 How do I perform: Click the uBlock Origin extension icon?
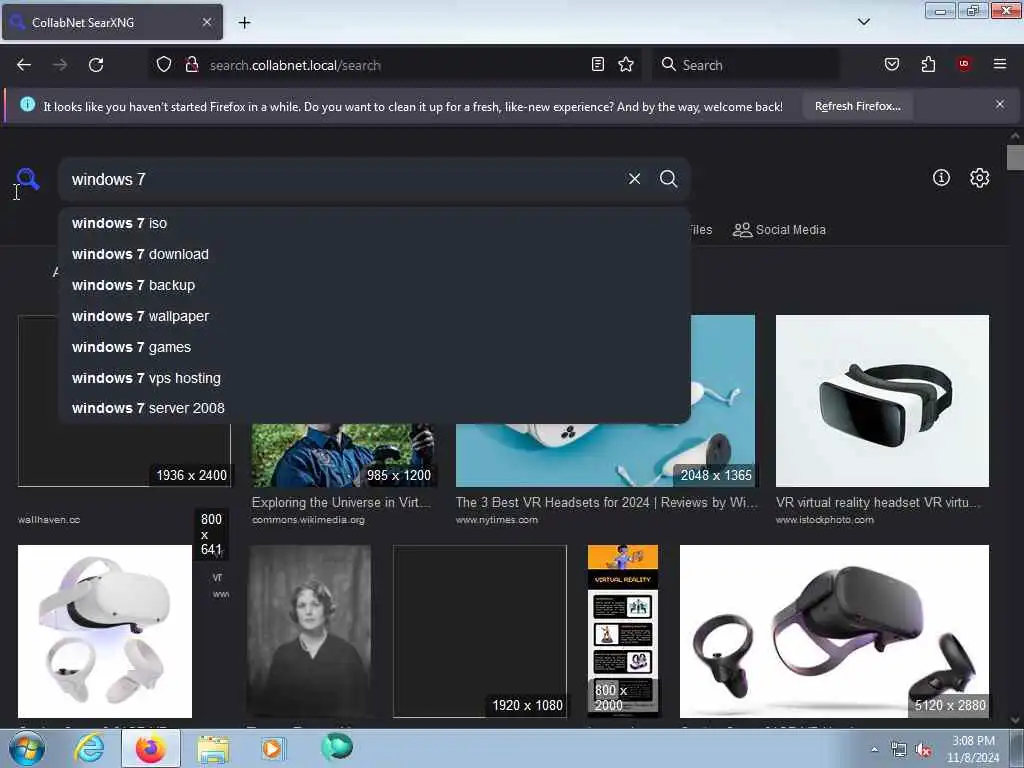tap(964, 64)
